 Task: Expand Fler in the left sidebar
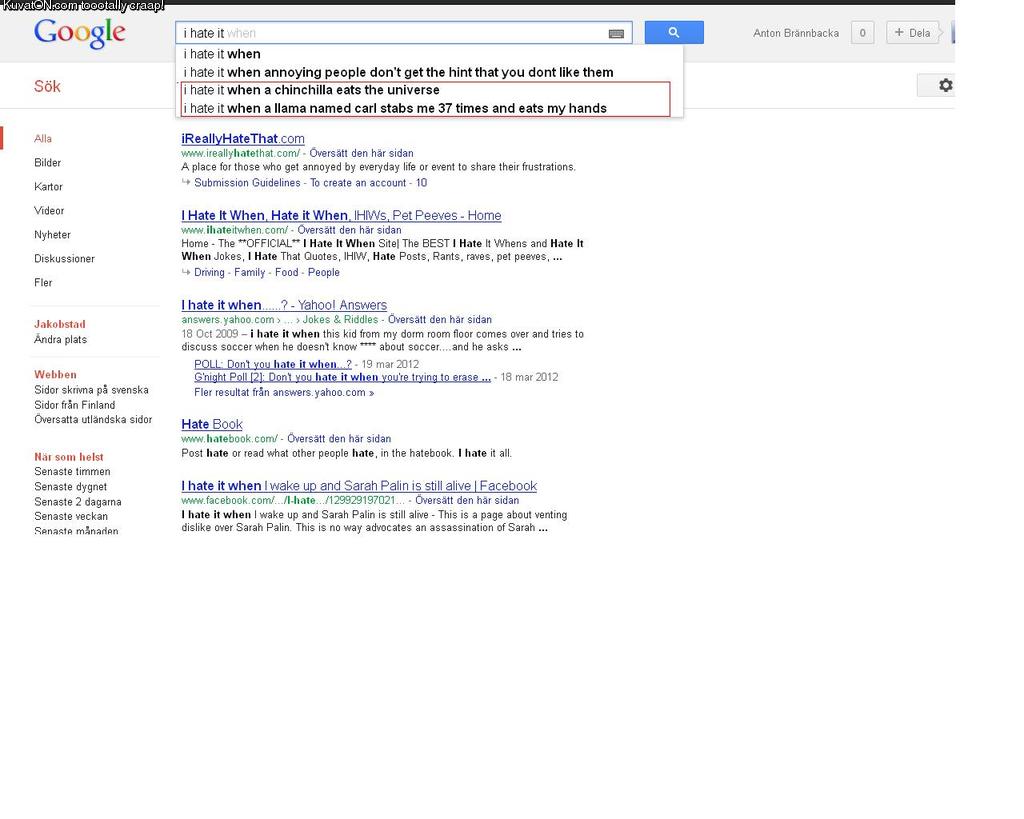[x=43, y=283]
